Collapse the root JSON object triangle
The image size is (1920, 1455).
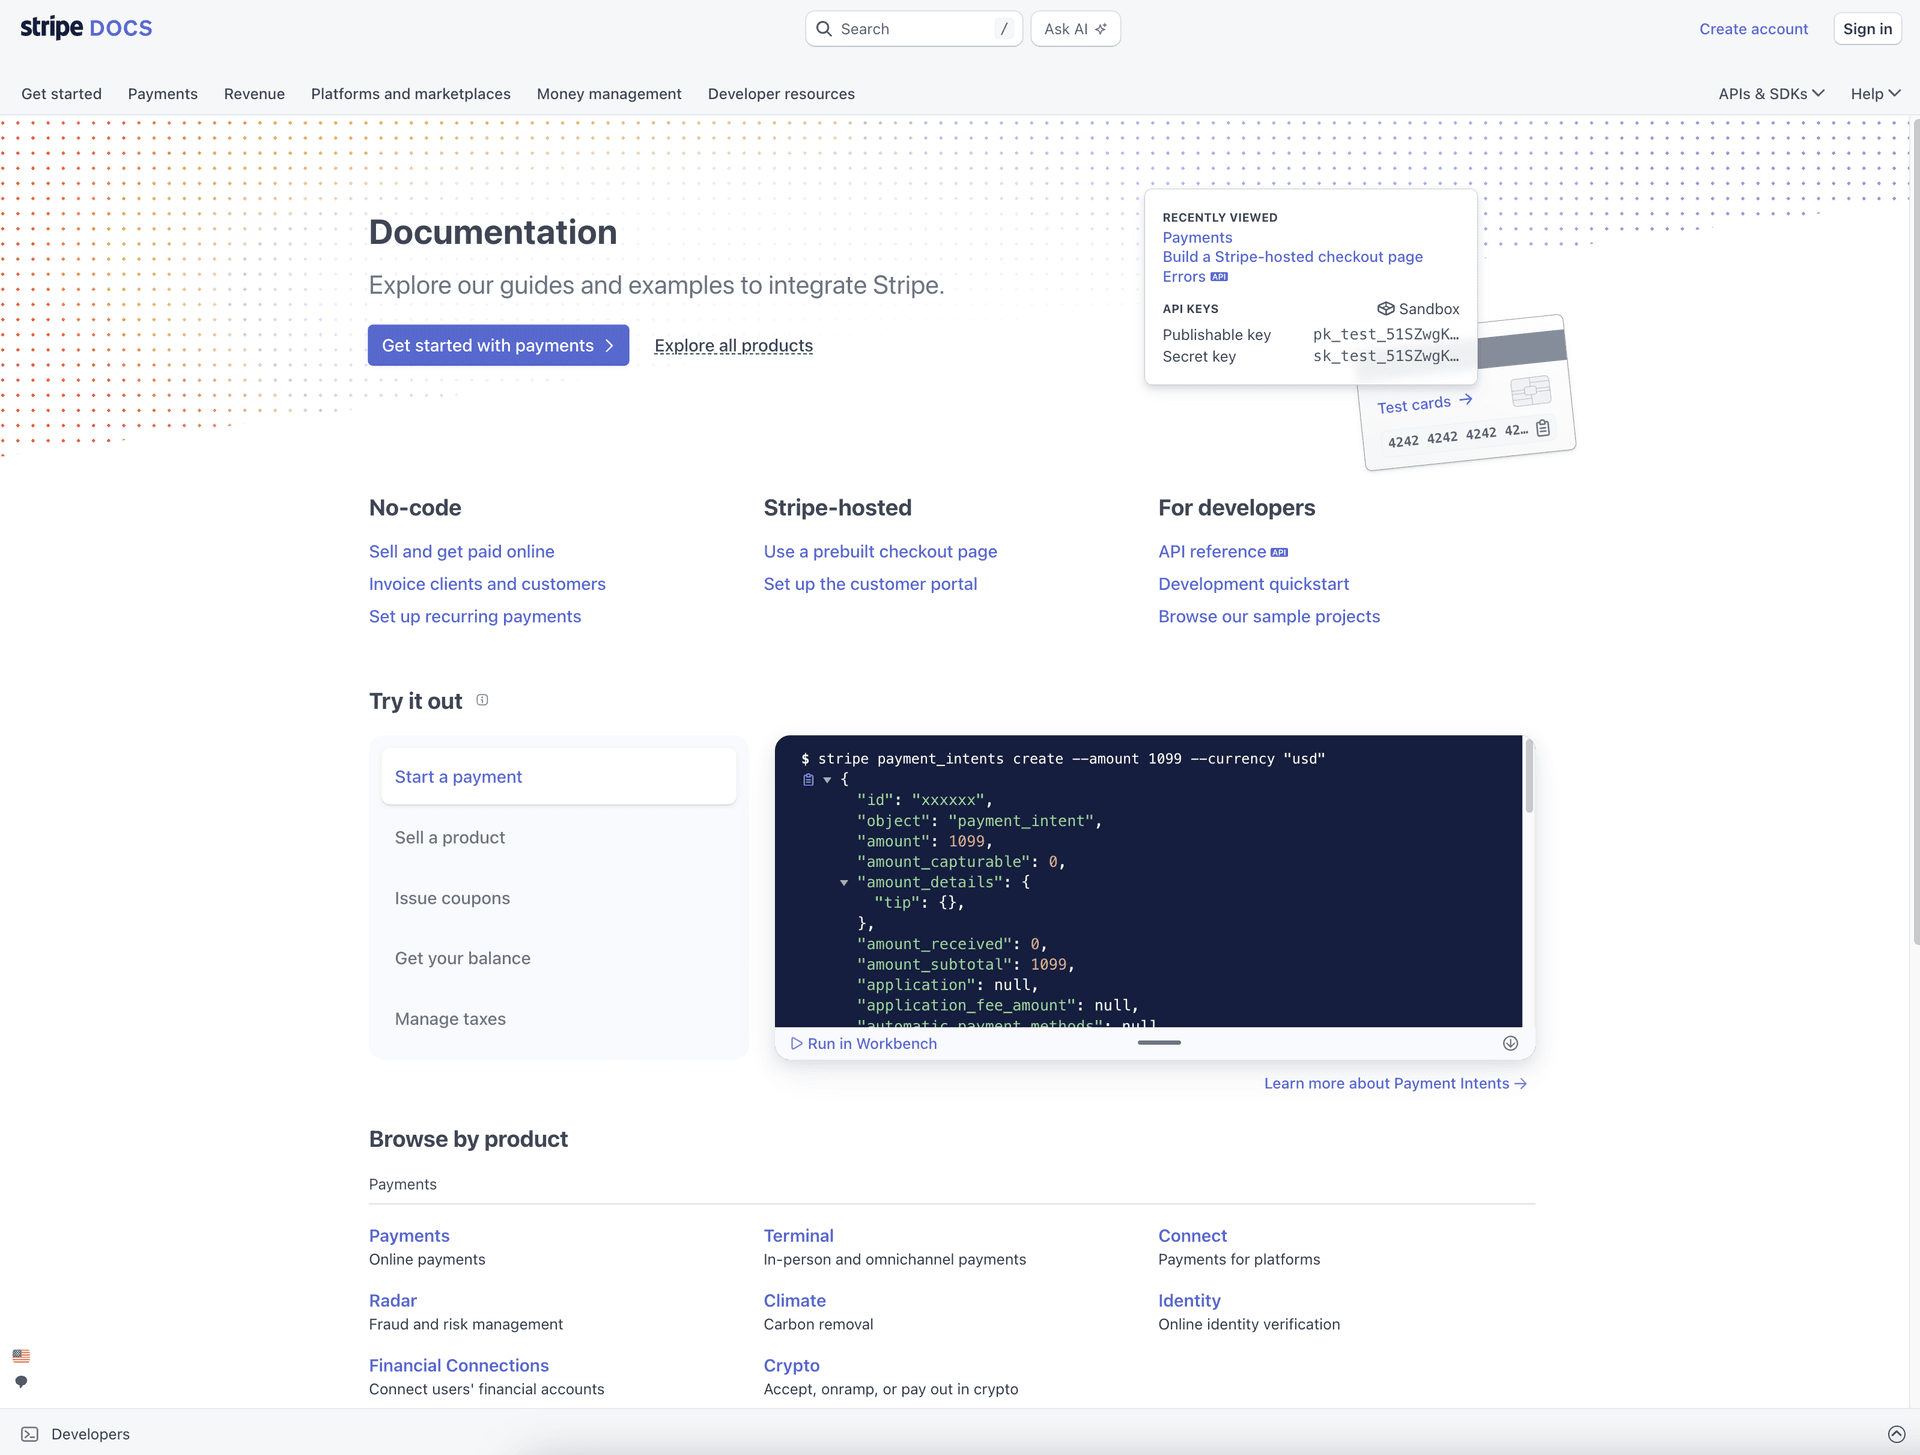click(827, 780)
